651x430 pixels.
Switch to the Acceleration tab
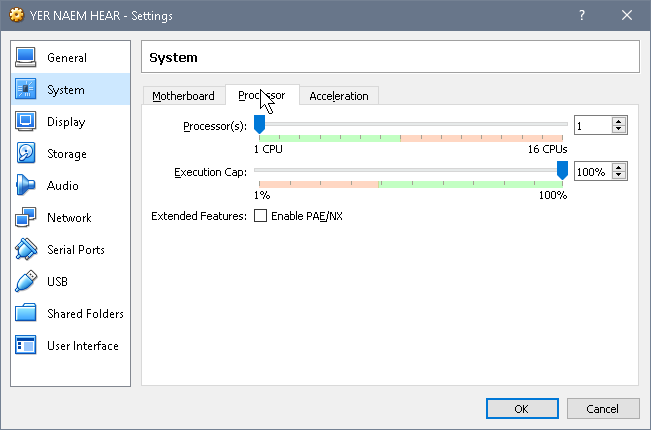[339, 96]
